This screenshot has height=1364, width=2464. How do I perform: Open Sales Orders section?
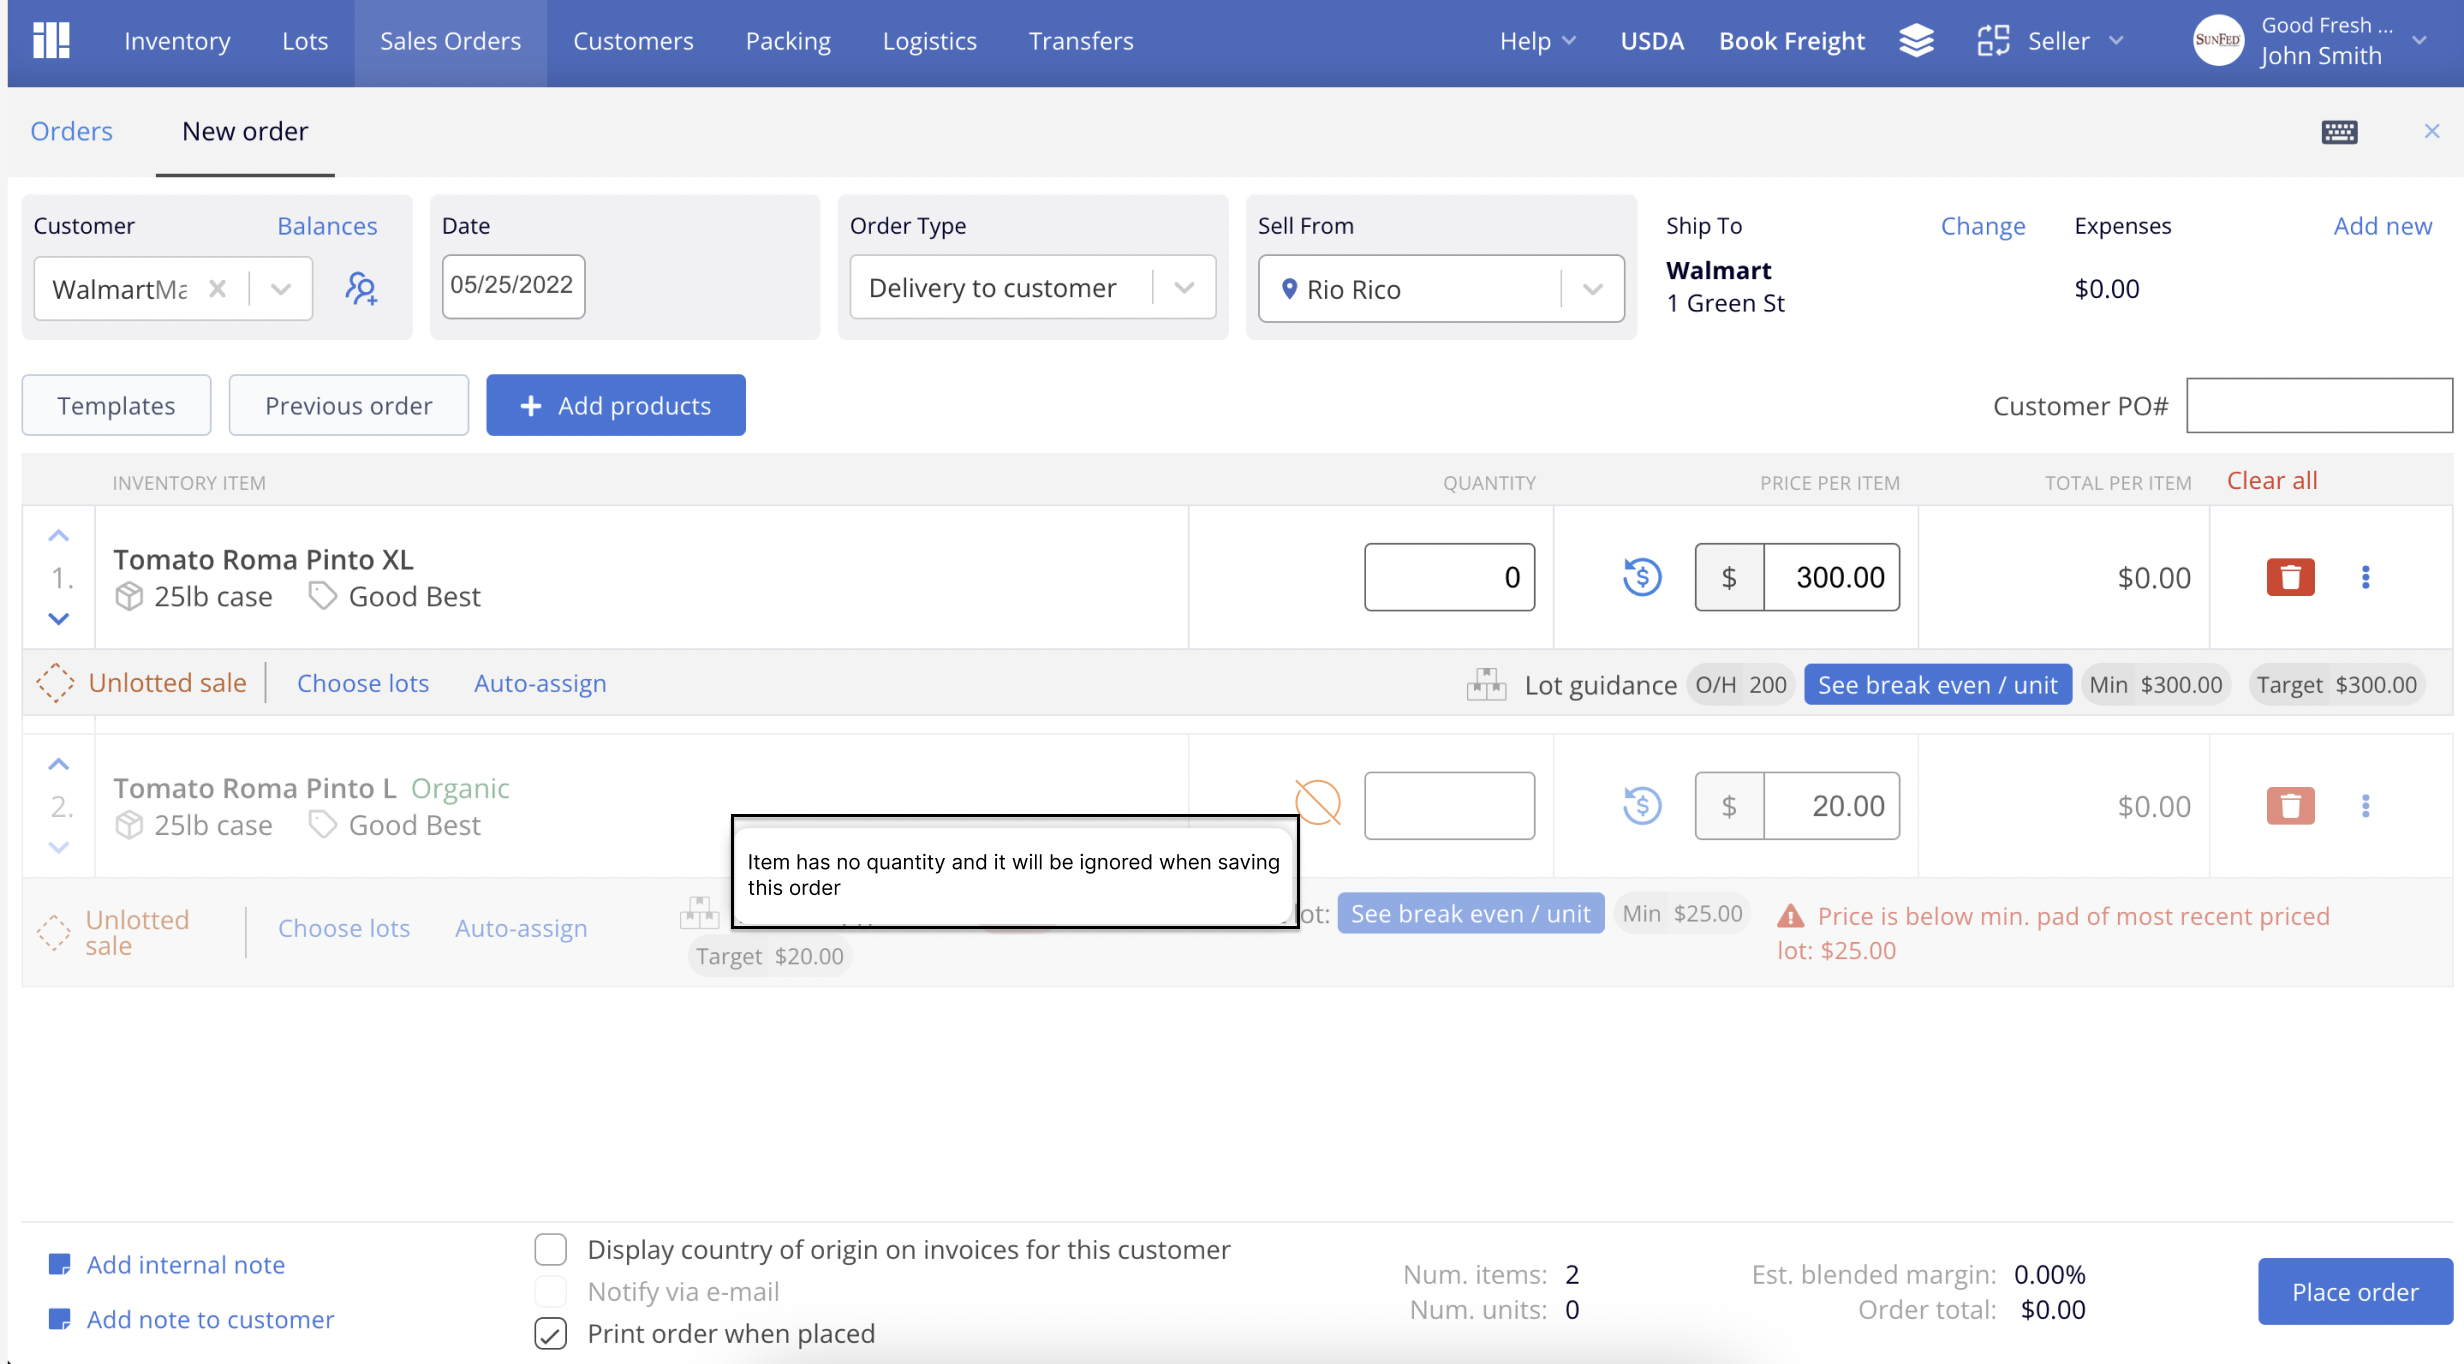coord(450,41)
